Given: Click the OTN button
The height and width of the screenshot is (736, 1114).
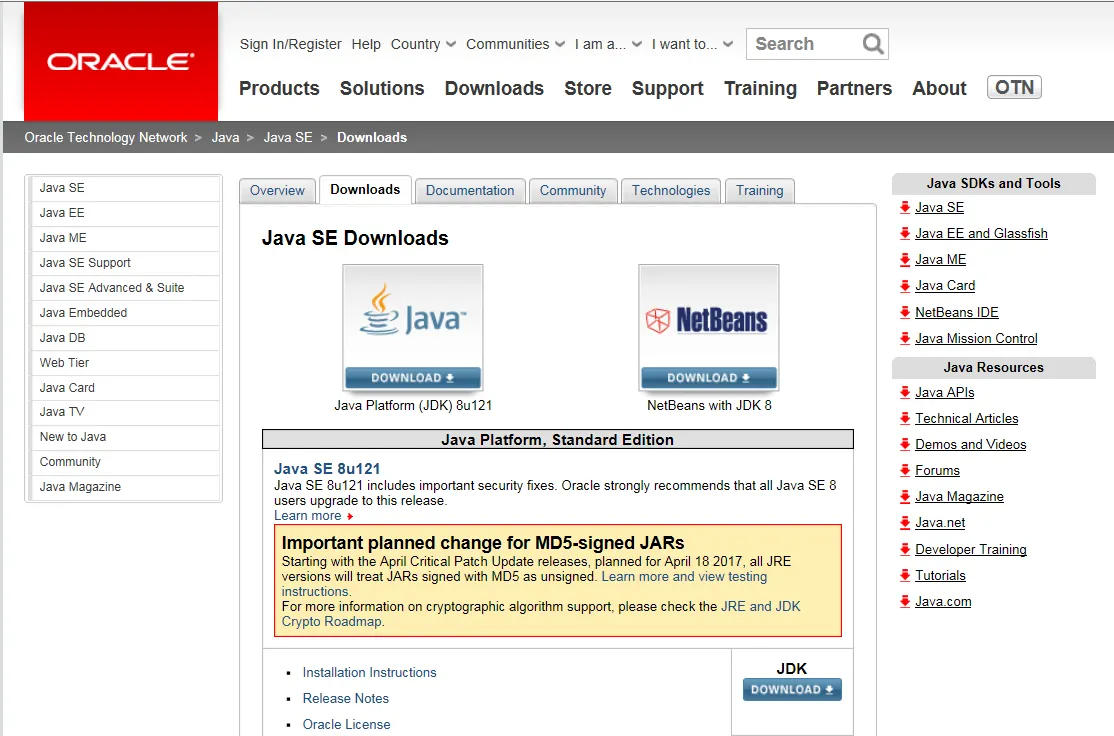Looking at the screenshot, I should coord(1015,87).
